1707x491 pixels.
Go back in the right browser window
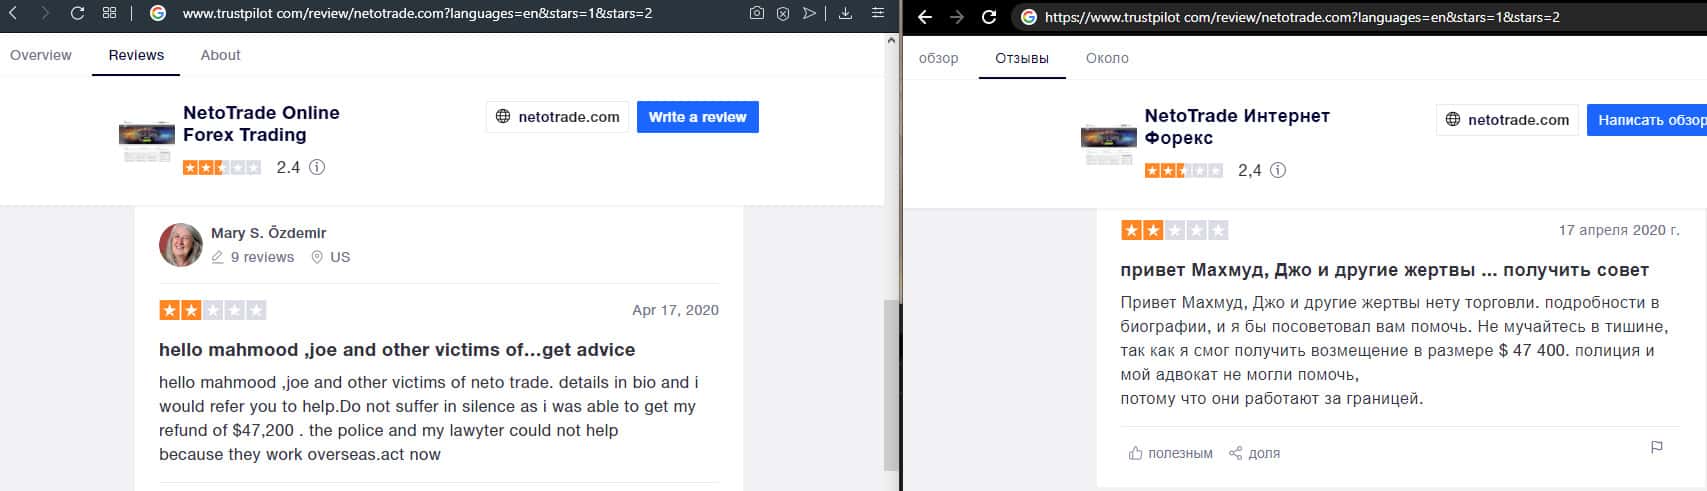coord(925,17)
